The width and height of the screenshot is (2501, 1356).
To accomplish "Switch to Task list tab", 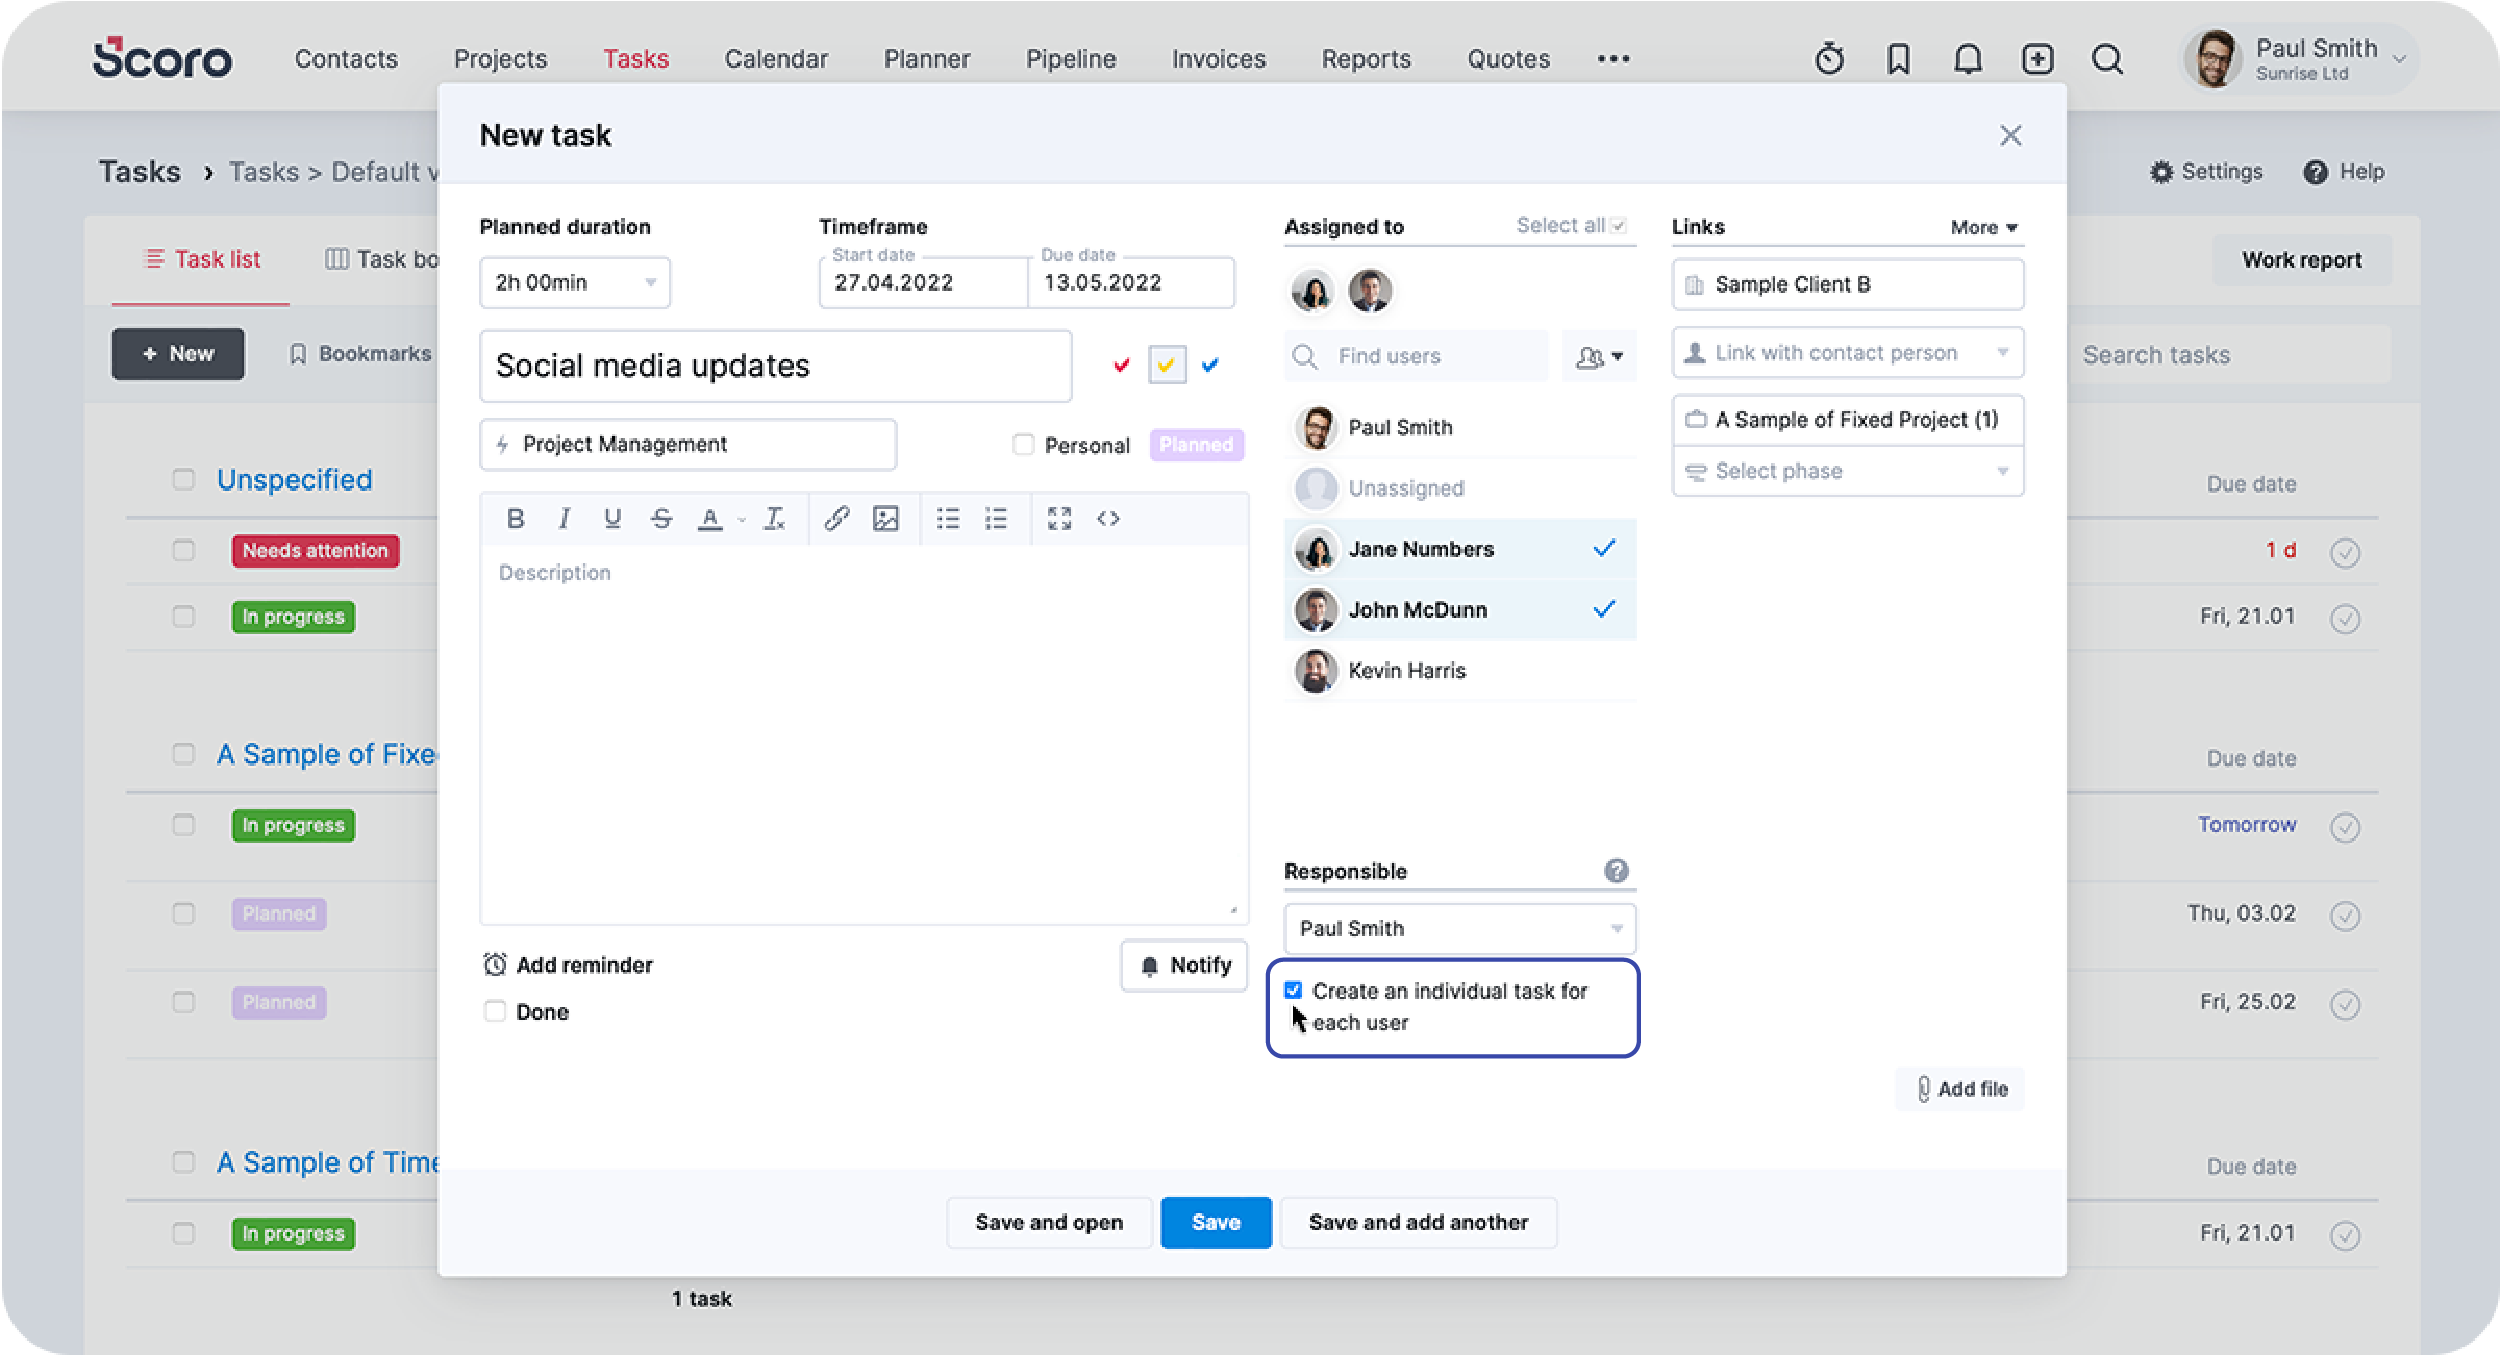I will [203, 259].
